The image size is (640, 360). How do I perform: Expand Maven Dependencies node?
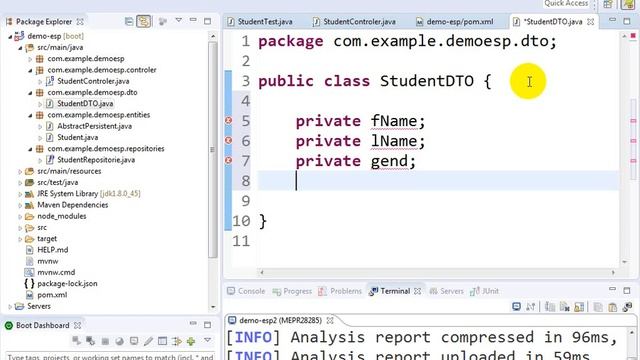tap(20, 205)
